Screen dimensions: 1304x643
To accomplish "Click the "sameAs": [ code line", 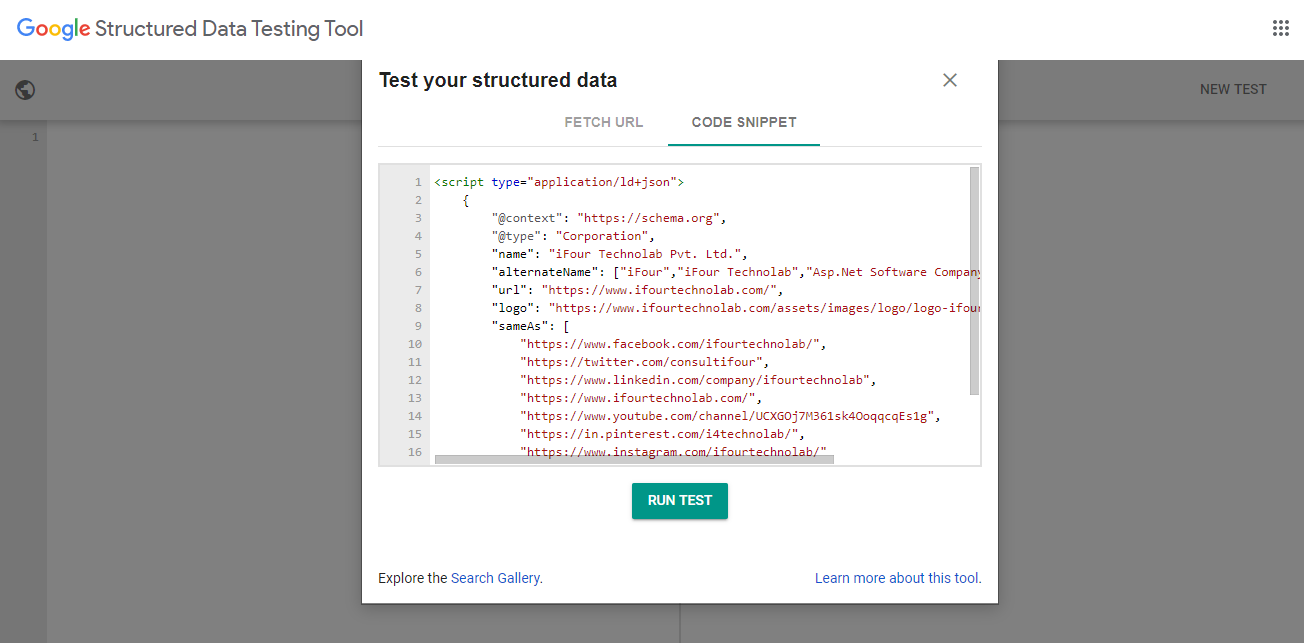I will (x=530, y=326).
